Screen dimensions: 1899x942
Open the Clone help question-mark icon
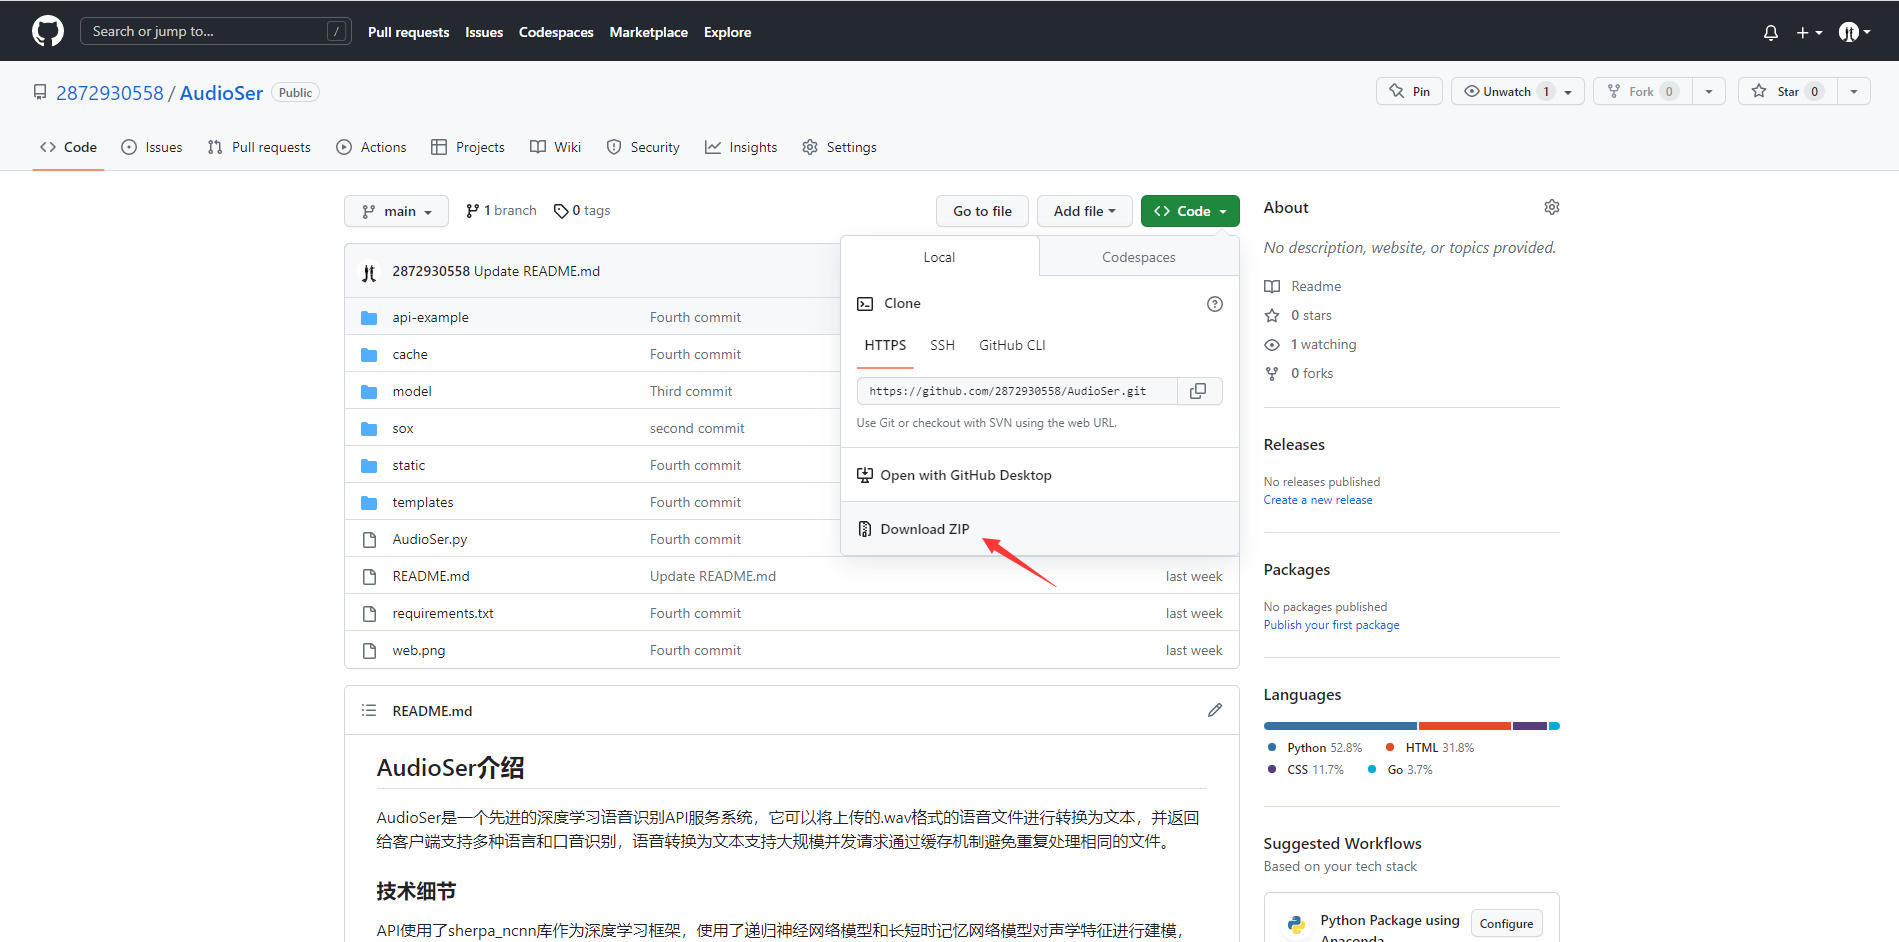1215,304
